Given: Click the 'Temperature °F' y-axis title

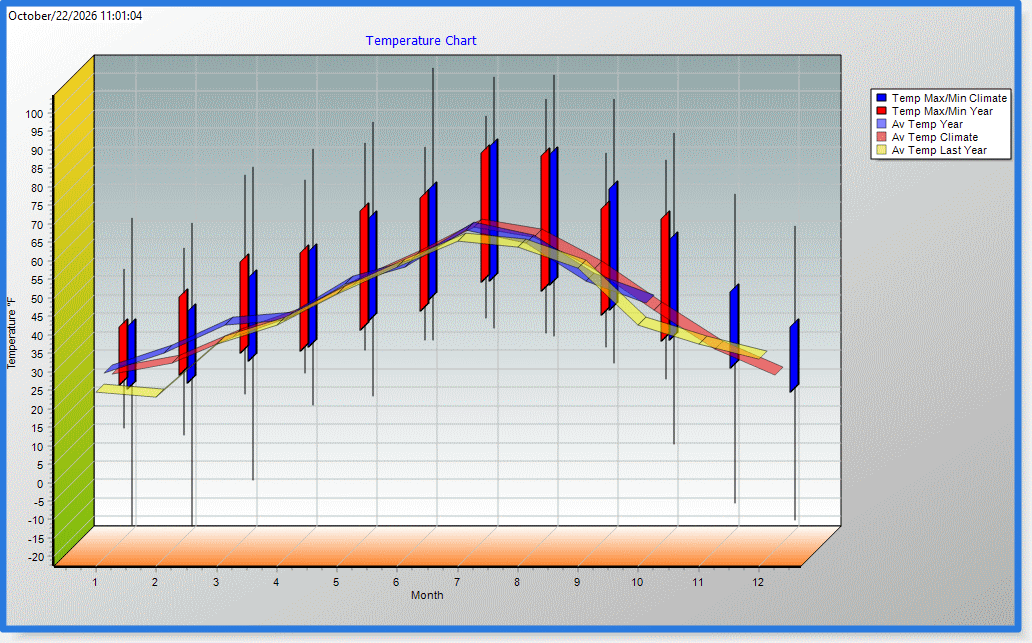Looking at the screenshot, I should pos(11,333).
